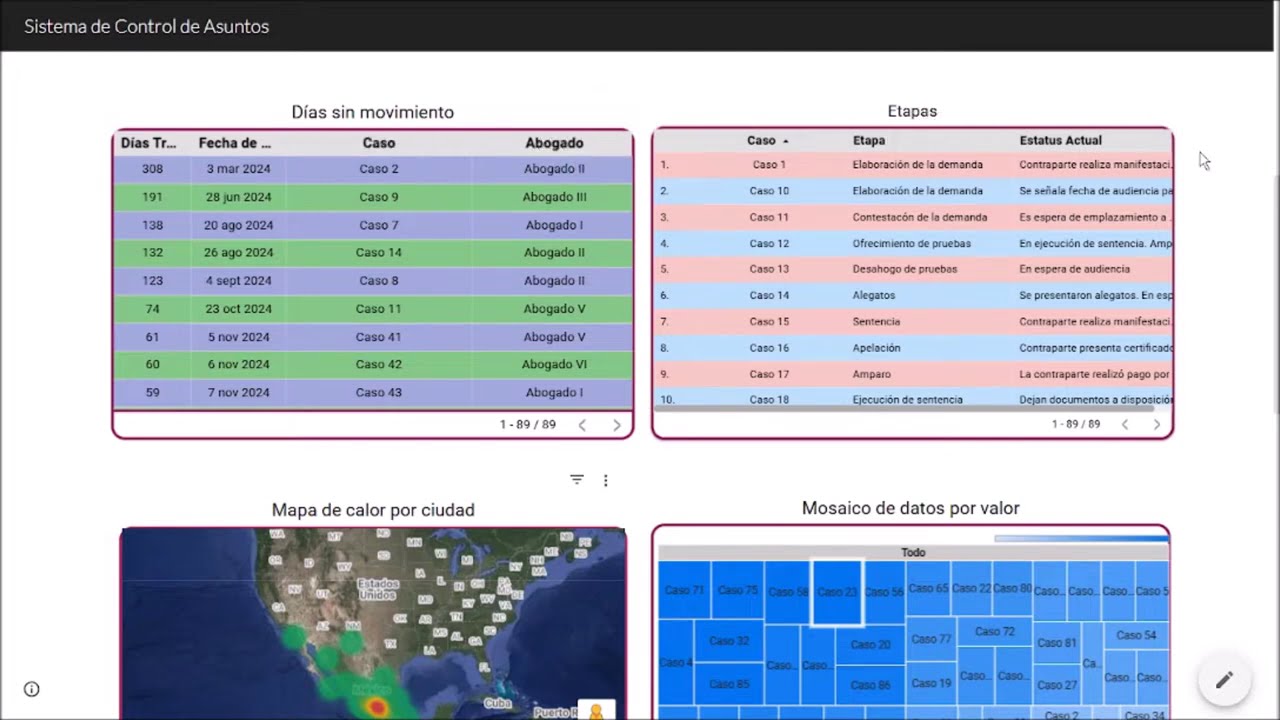Screen dimensions: 1280x720
Task: Select the 'Desahogo de pruebas' stage cell
Action: click(x=905, y=269)
